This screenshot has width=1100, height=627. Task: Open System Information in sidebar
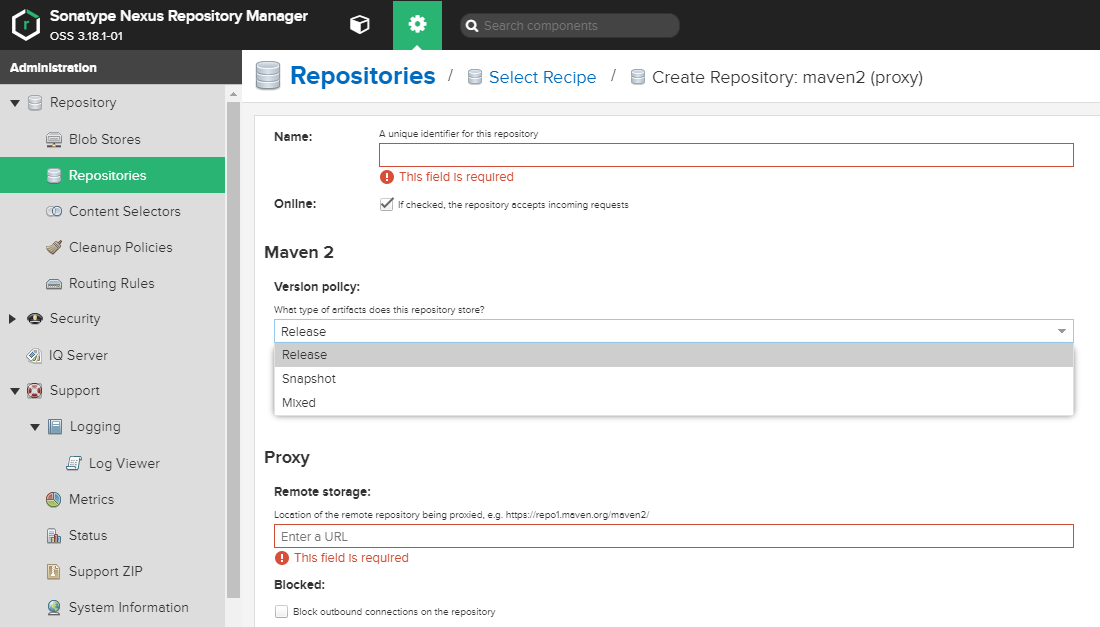pyautogui.click(x=128, y=607)
